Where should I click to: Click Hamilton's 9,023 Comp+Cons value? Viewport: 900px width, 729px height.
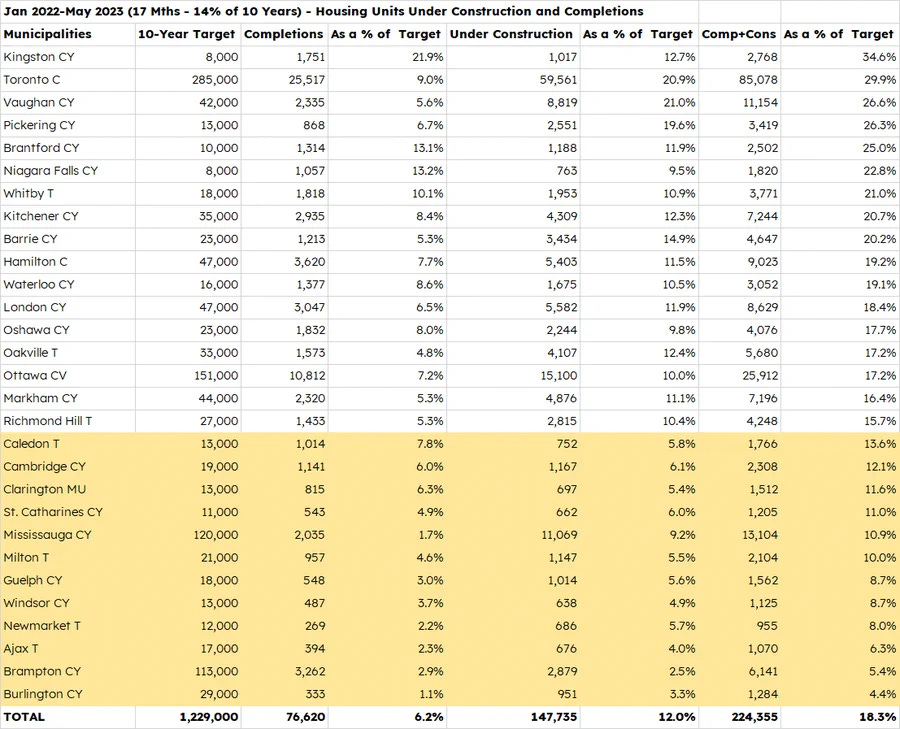coord(762,262)
